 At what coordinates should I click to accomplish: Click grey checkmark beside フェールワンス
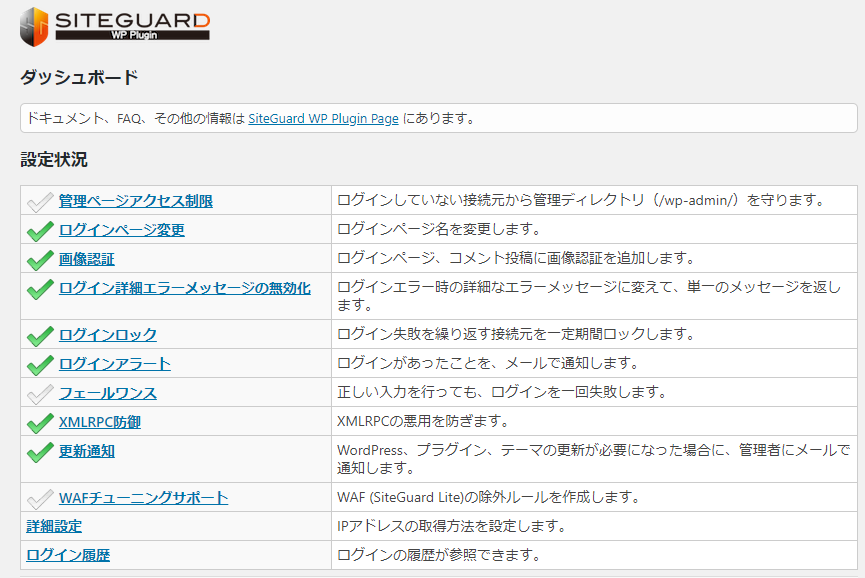tap(40, 394)
